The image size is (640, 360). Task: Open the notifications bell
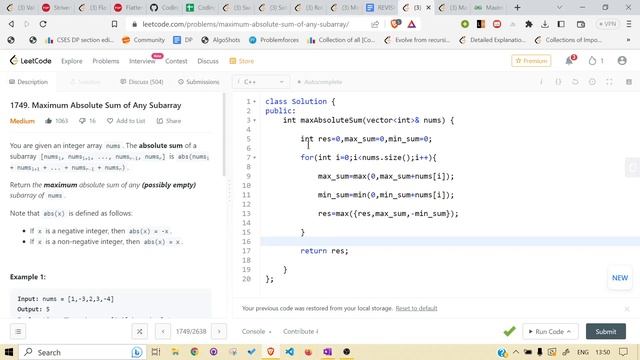(x=569, y=61)
